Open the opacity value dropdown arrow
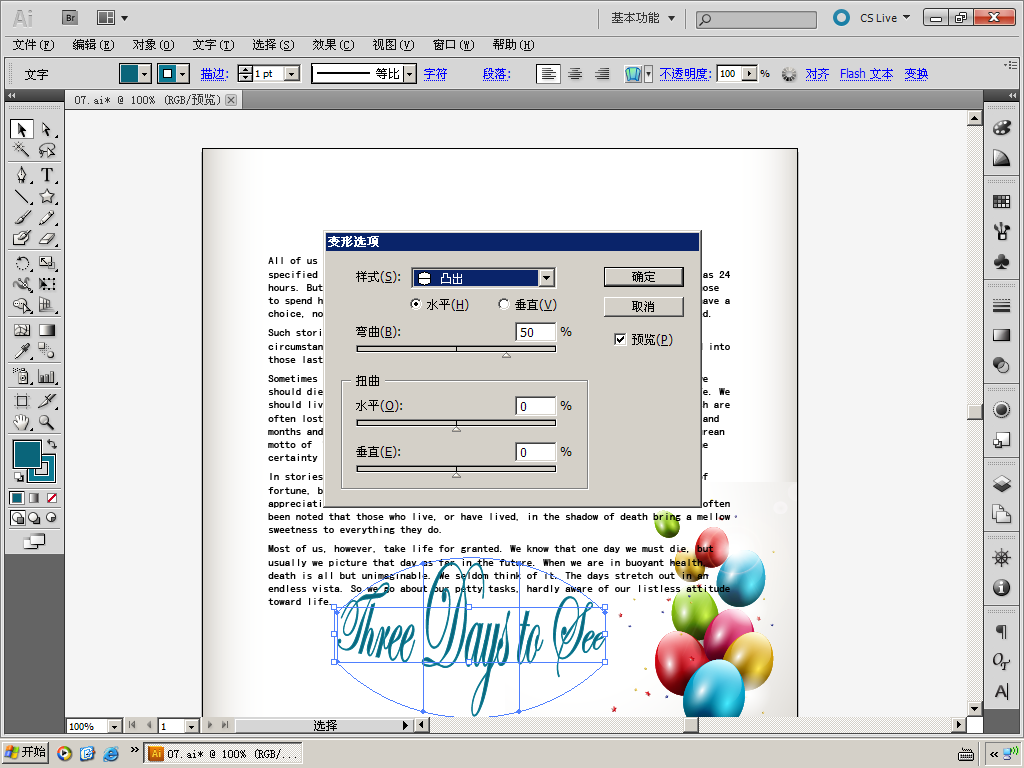Image resolution: width=1024 pixels, height=768 pixels. (x=750, y=74)
